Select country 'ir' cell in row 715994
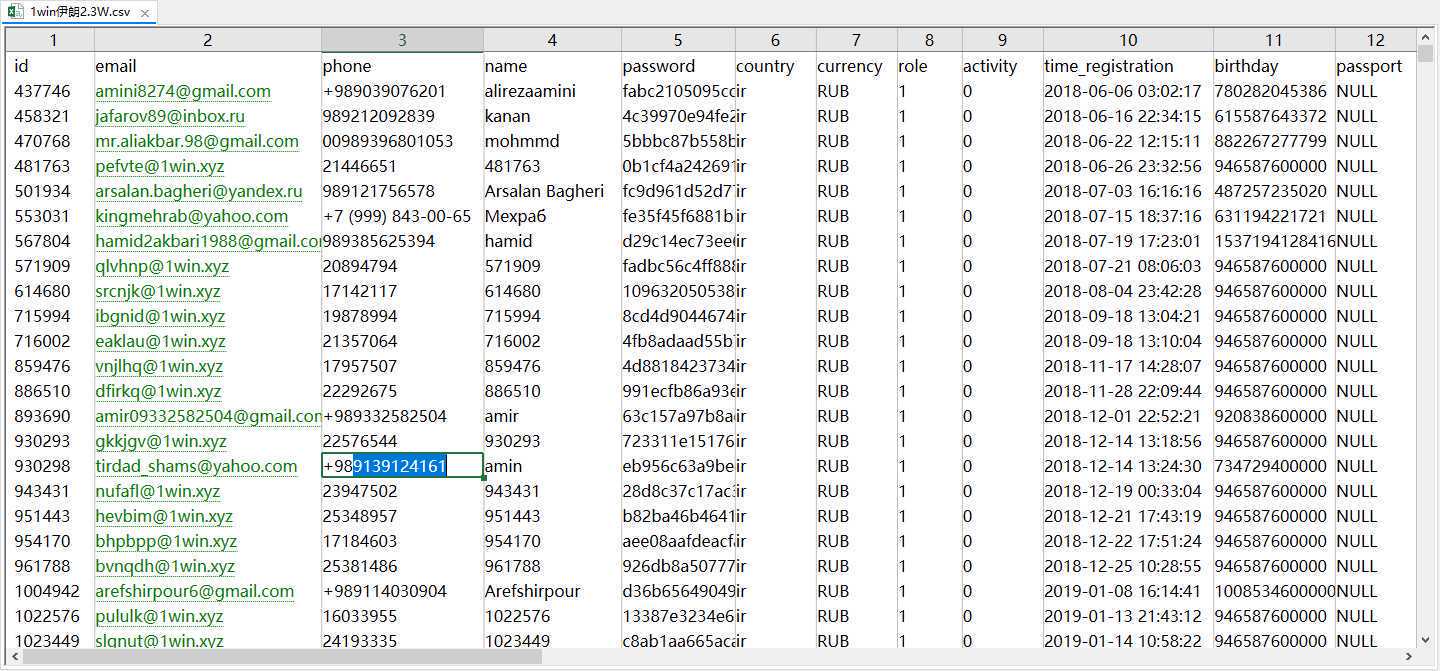The width and height of the screenshot is (1440, 671). 775,316
